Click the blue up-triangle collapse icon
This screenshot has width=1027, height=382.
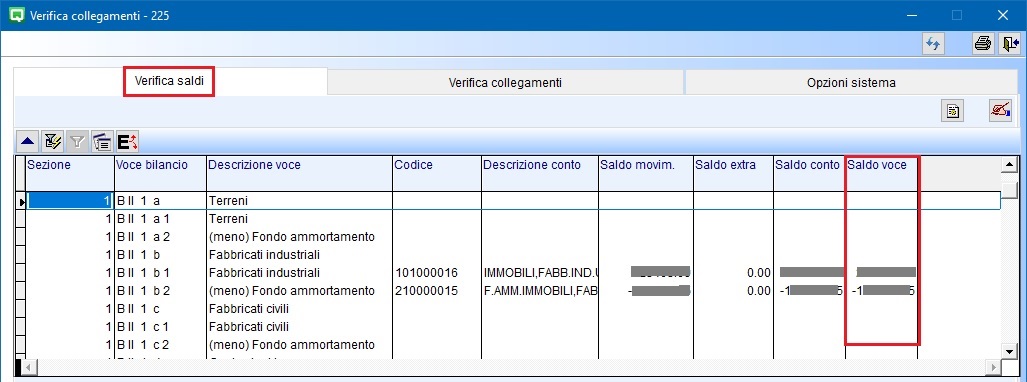click(x=28, y=141)
